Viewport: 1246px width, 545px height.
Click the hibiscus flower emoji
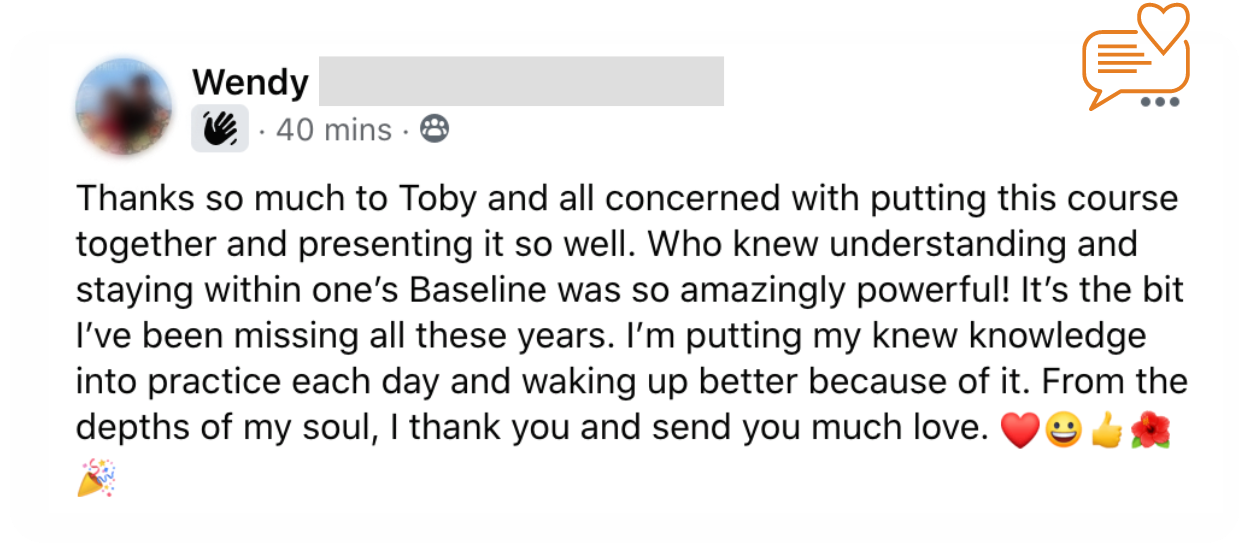click(x=1148, y=431)
